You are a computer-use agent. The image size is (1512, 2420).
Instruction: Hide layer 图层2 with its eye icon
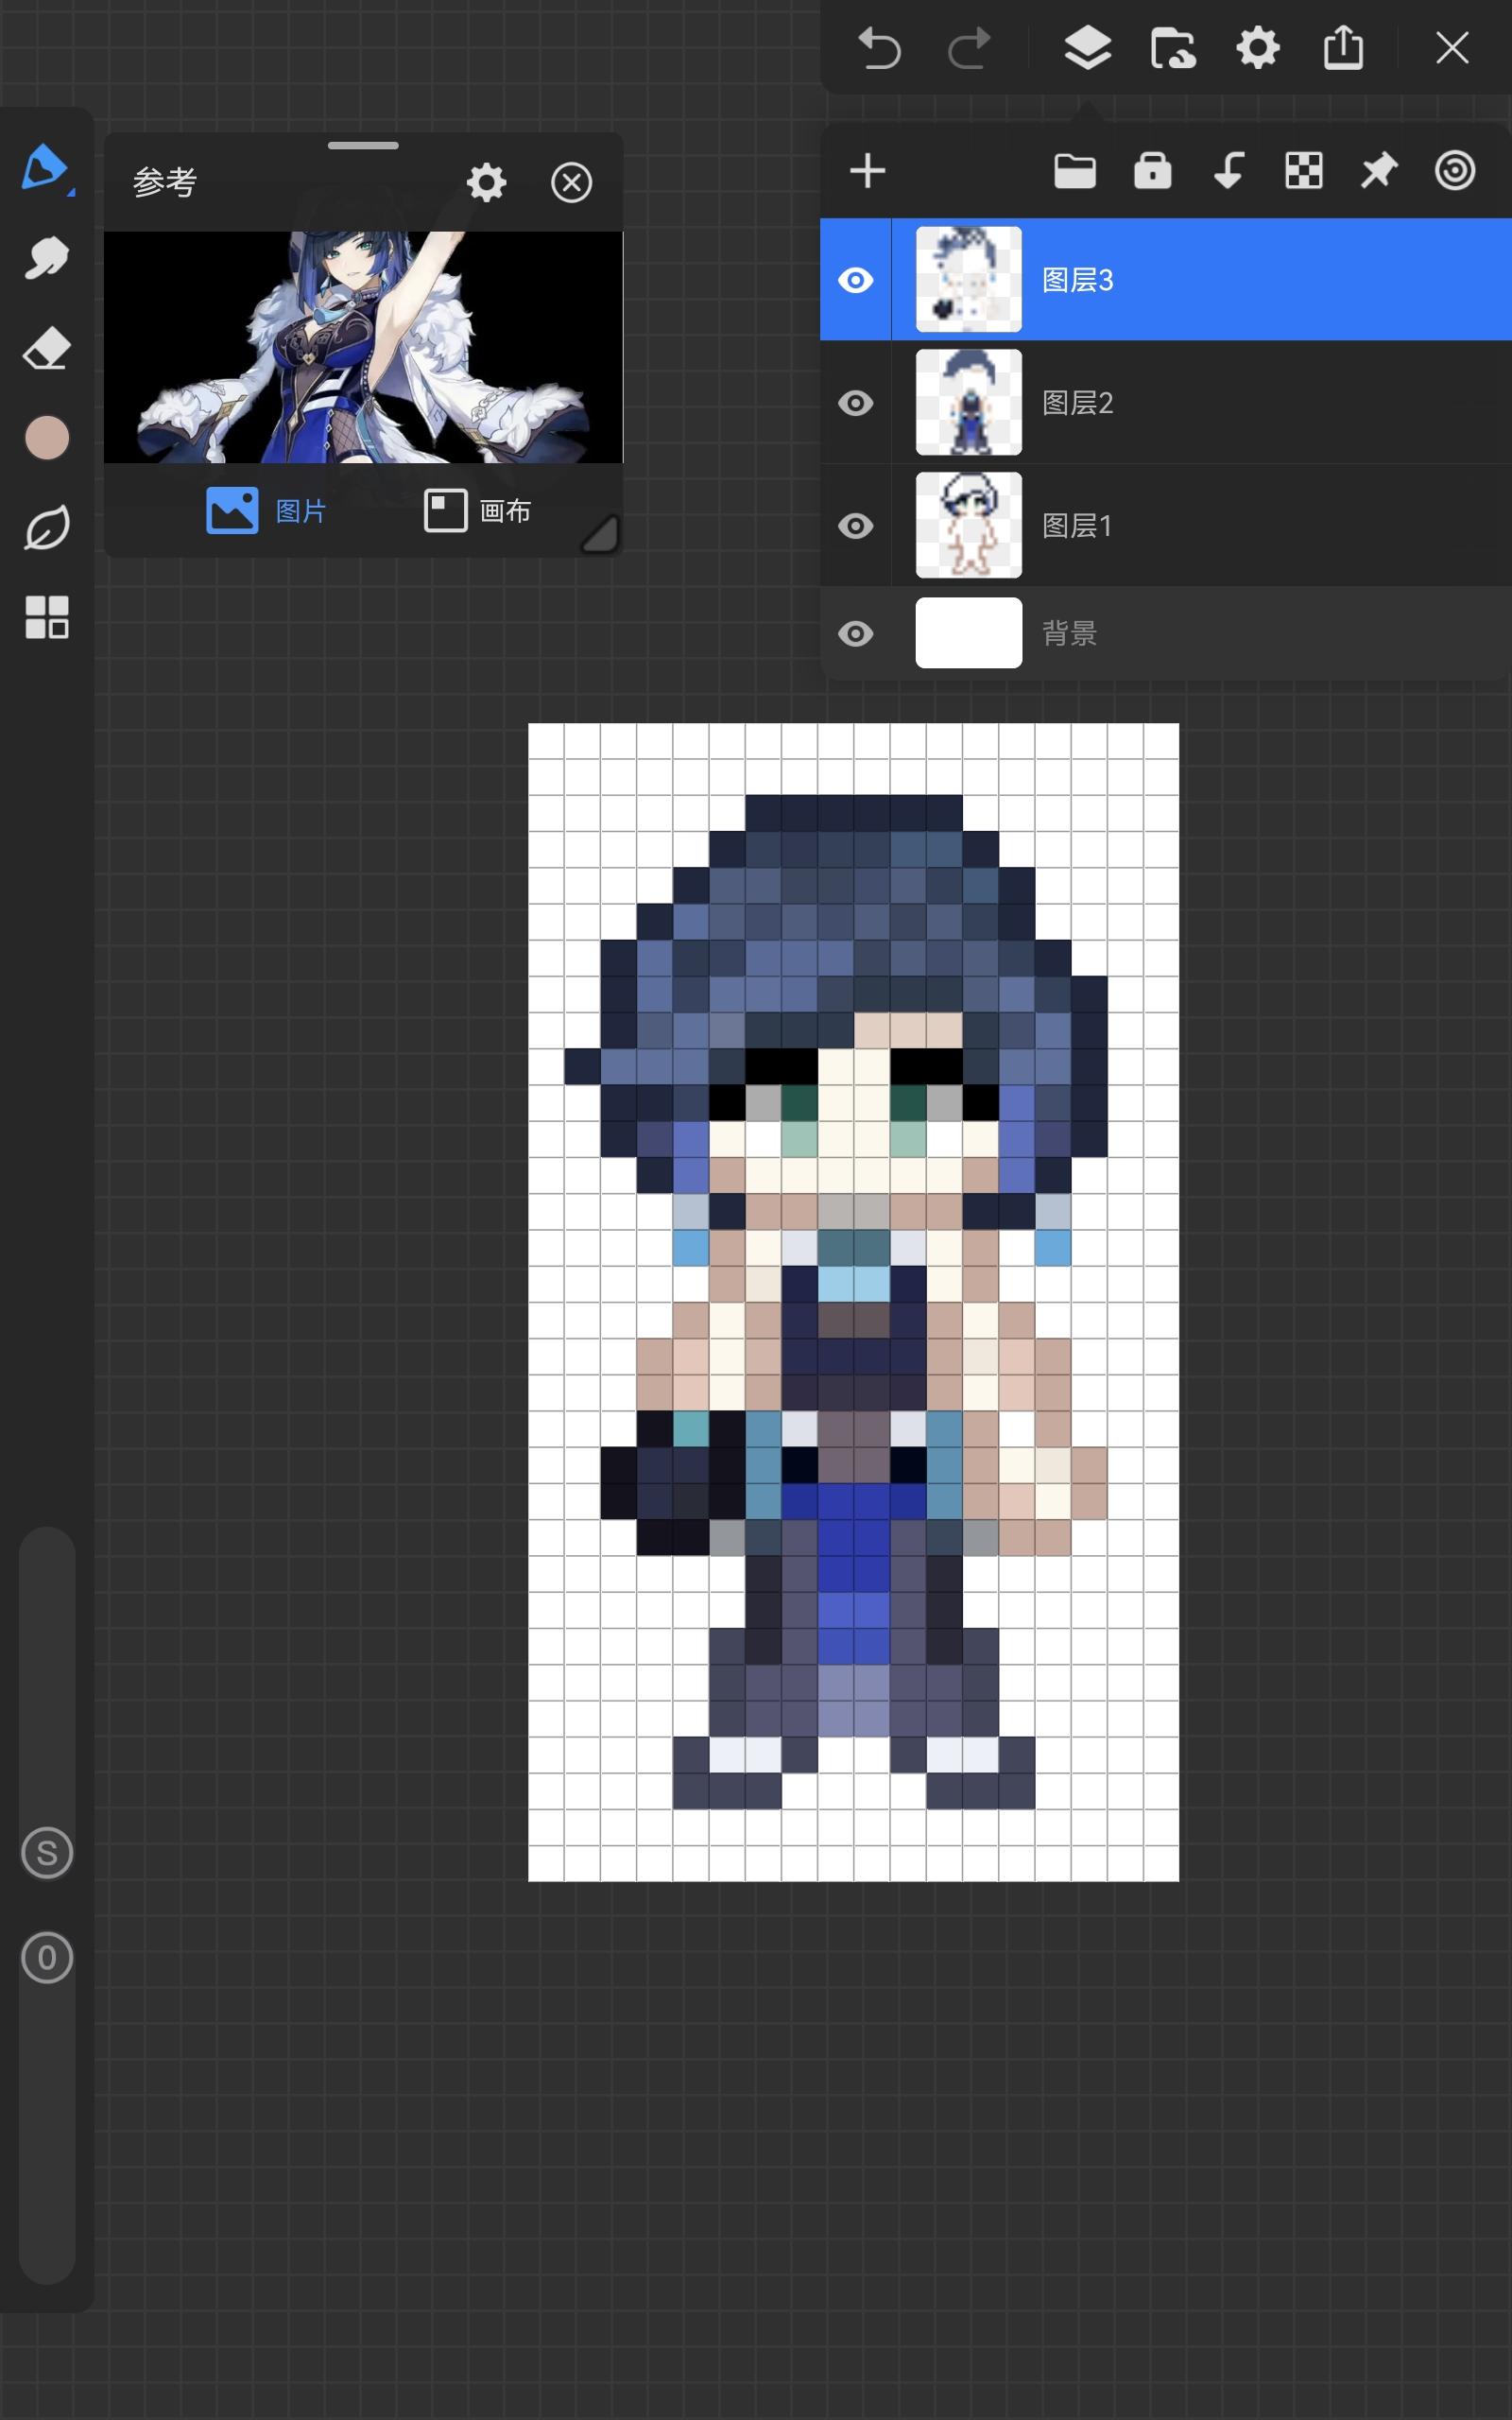point(855,403)
